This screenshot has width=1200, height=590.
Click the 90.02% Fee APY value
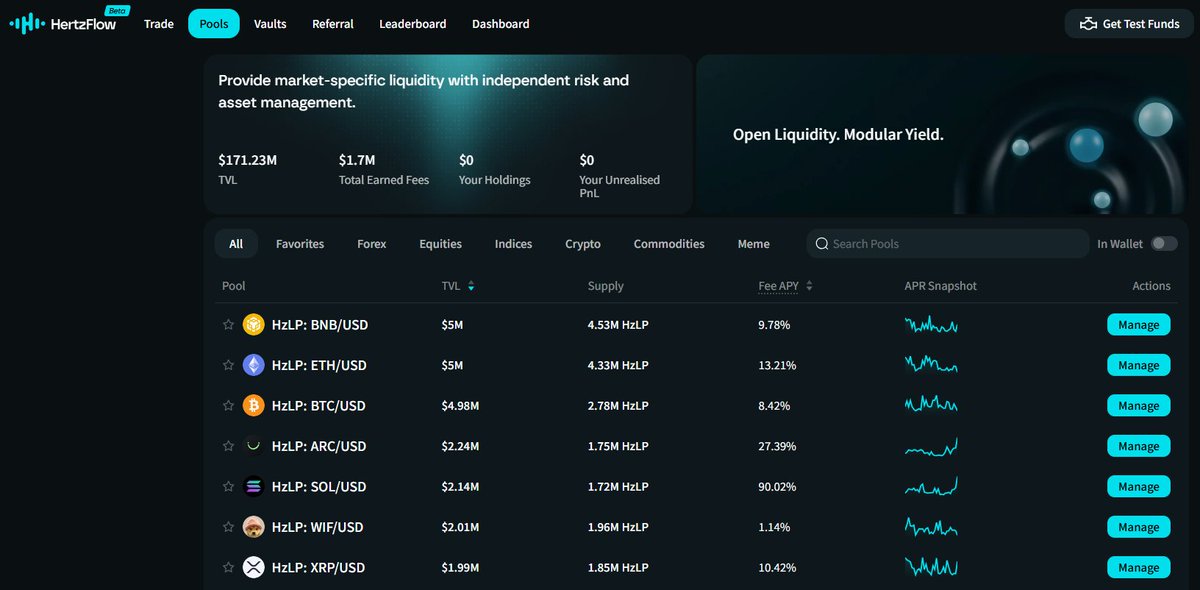click(777, 487)
